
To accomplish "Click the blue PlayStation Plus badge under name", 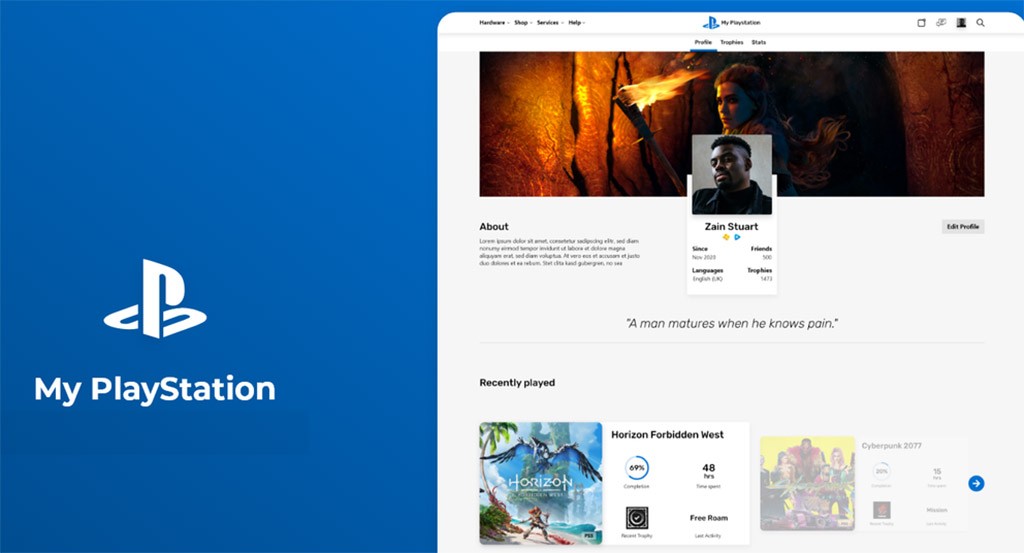I will click(738, 238).
